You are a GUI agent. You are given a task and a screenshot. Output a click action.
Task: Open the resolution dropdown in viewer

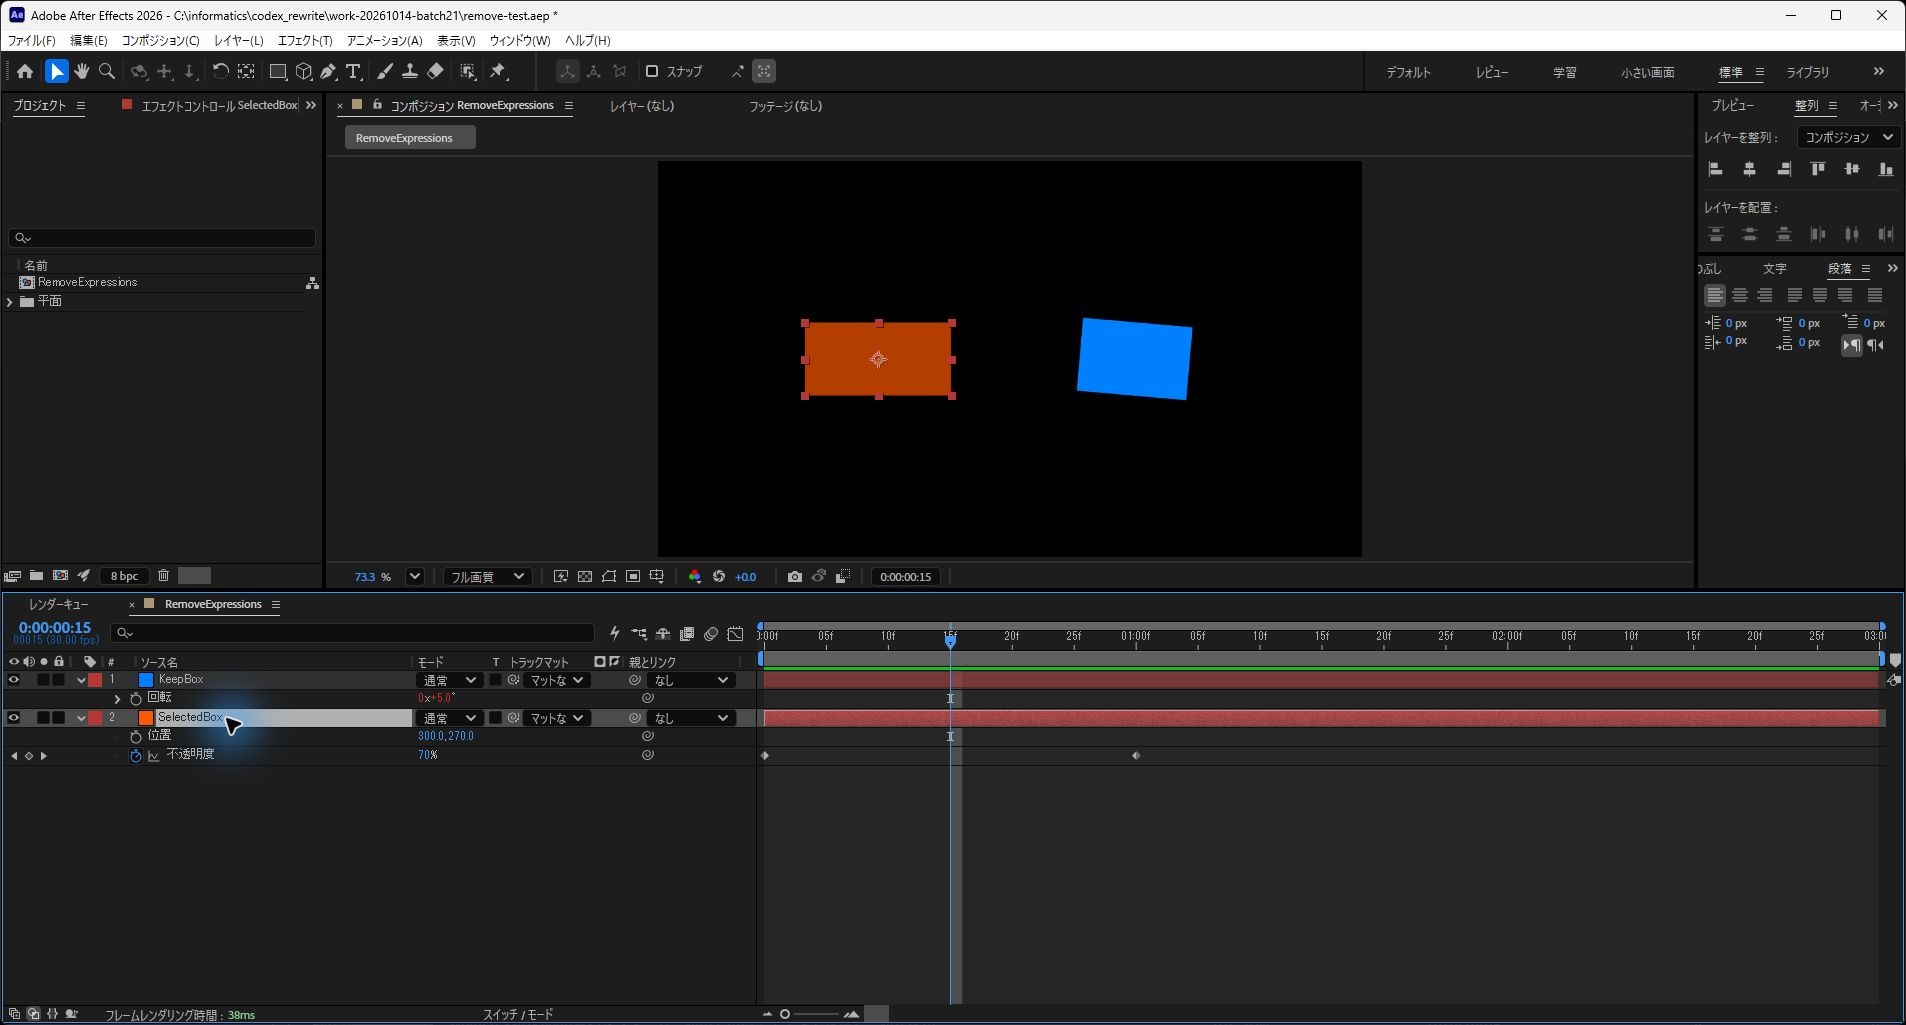487,577
